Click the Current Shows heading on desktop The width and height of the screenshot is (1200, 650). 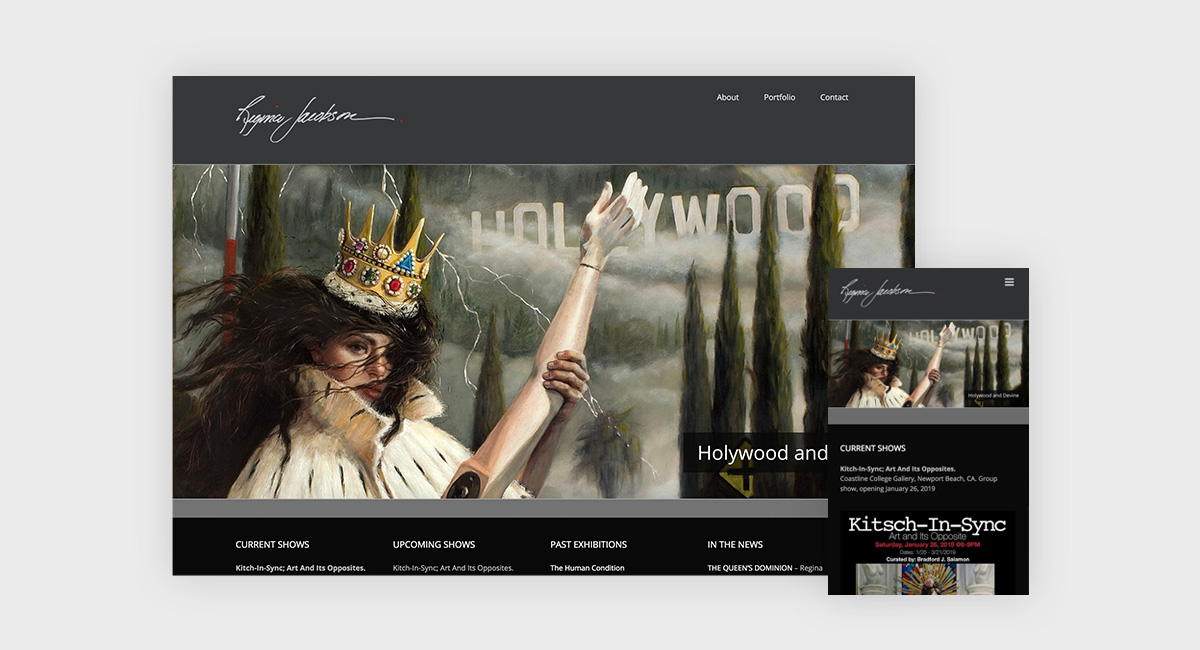coord(272,545)
